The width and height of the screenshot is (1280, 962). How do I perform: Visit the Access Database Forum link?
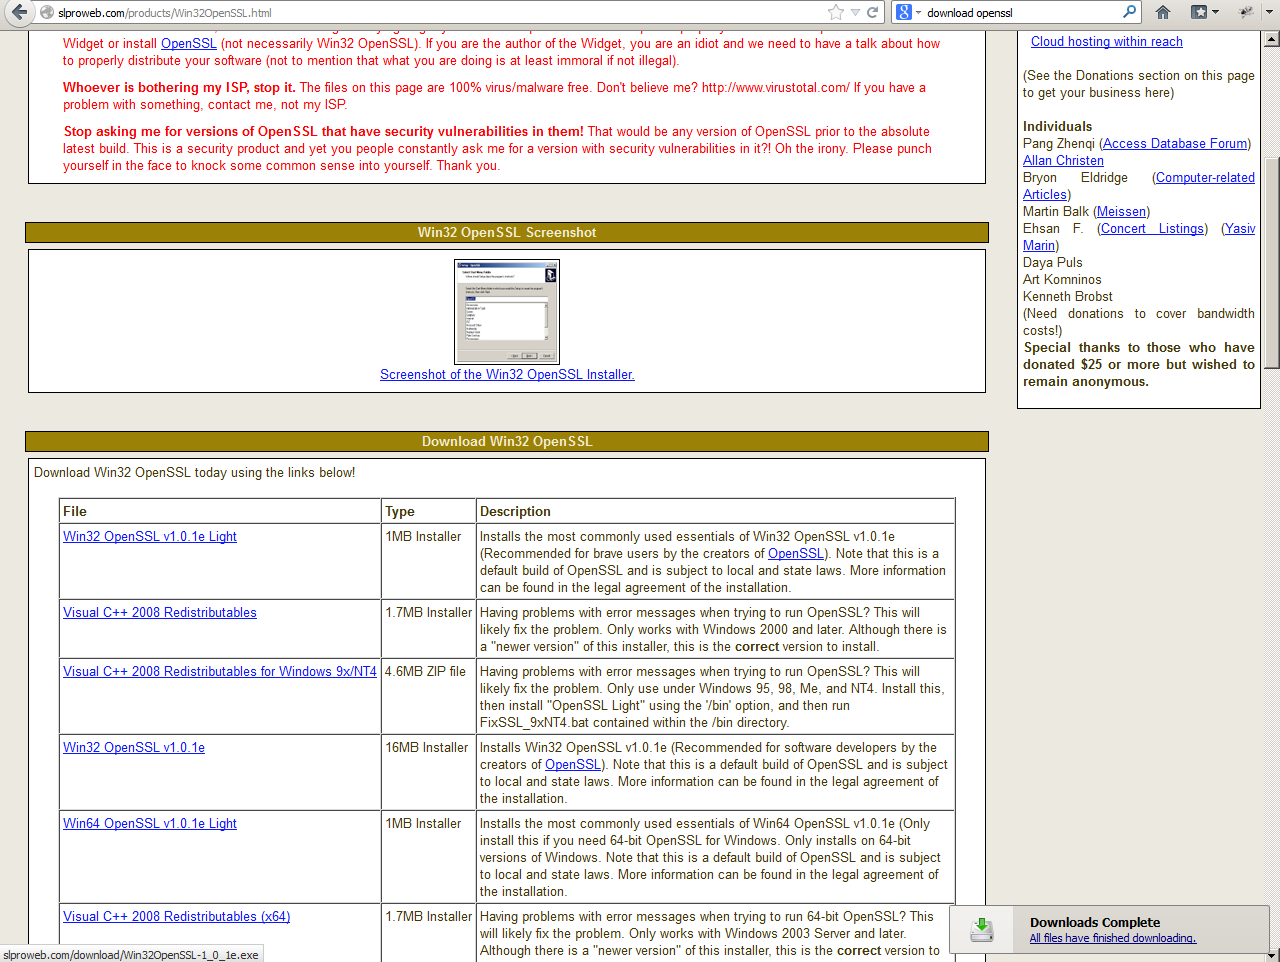[x=1175, y=143]
